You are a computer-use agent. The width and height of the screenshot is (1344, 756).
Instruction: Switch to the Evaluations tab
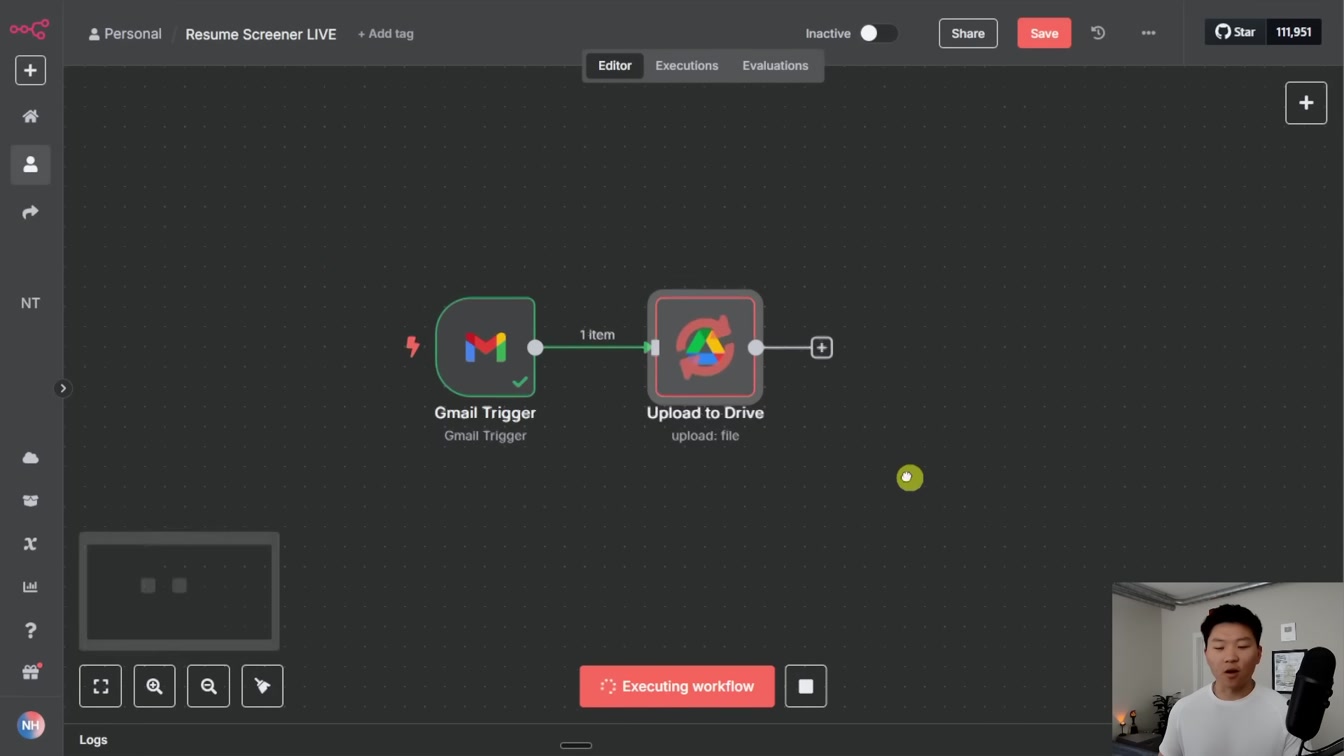point(775,66)
